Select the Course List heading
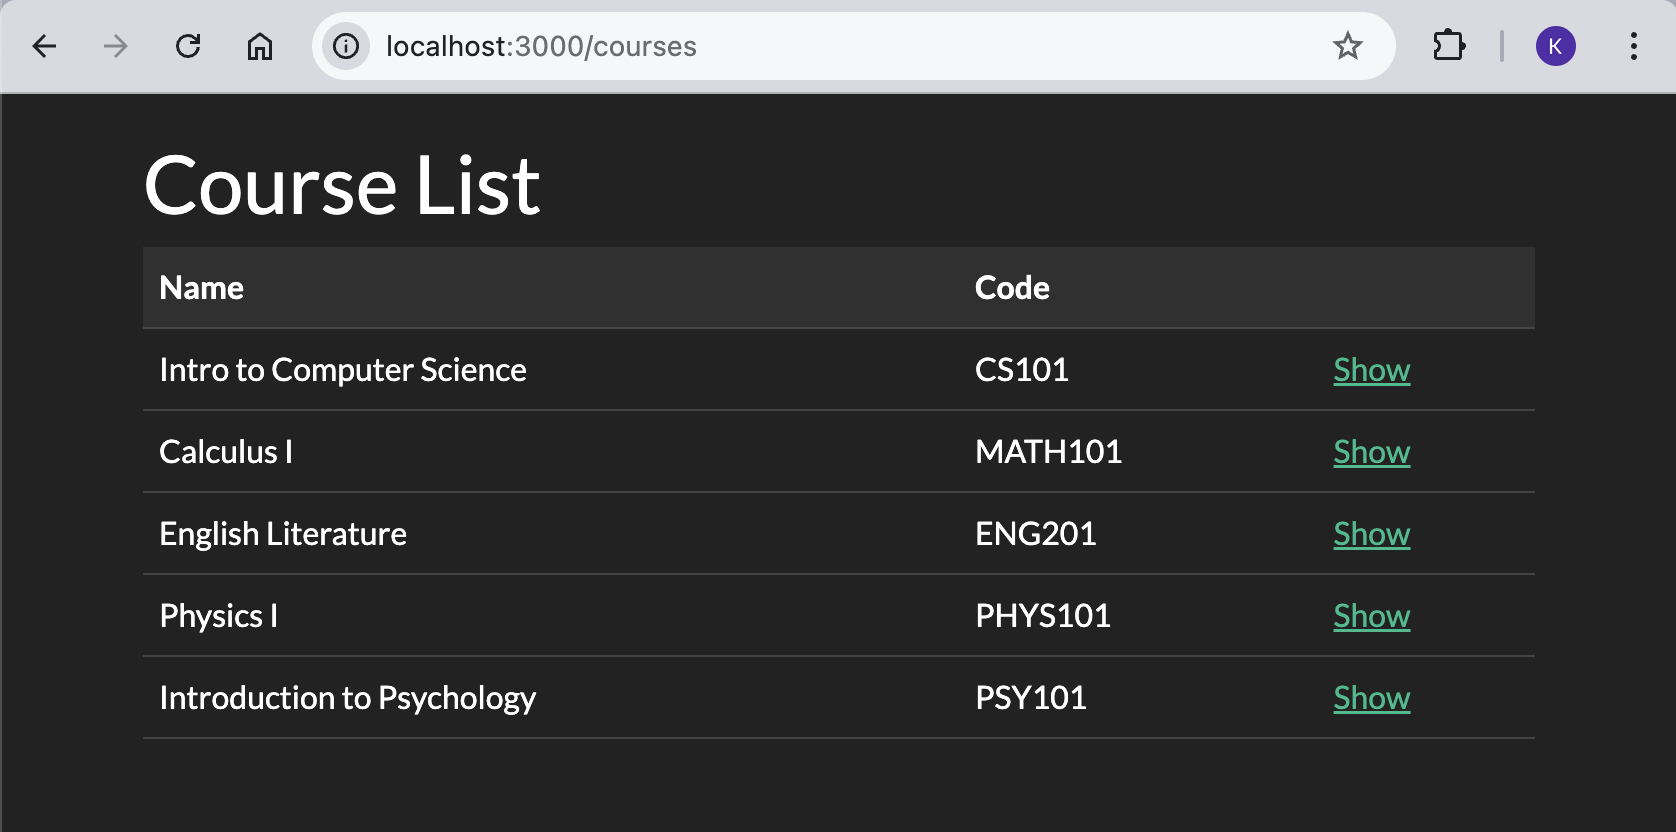 coord(342,185)
